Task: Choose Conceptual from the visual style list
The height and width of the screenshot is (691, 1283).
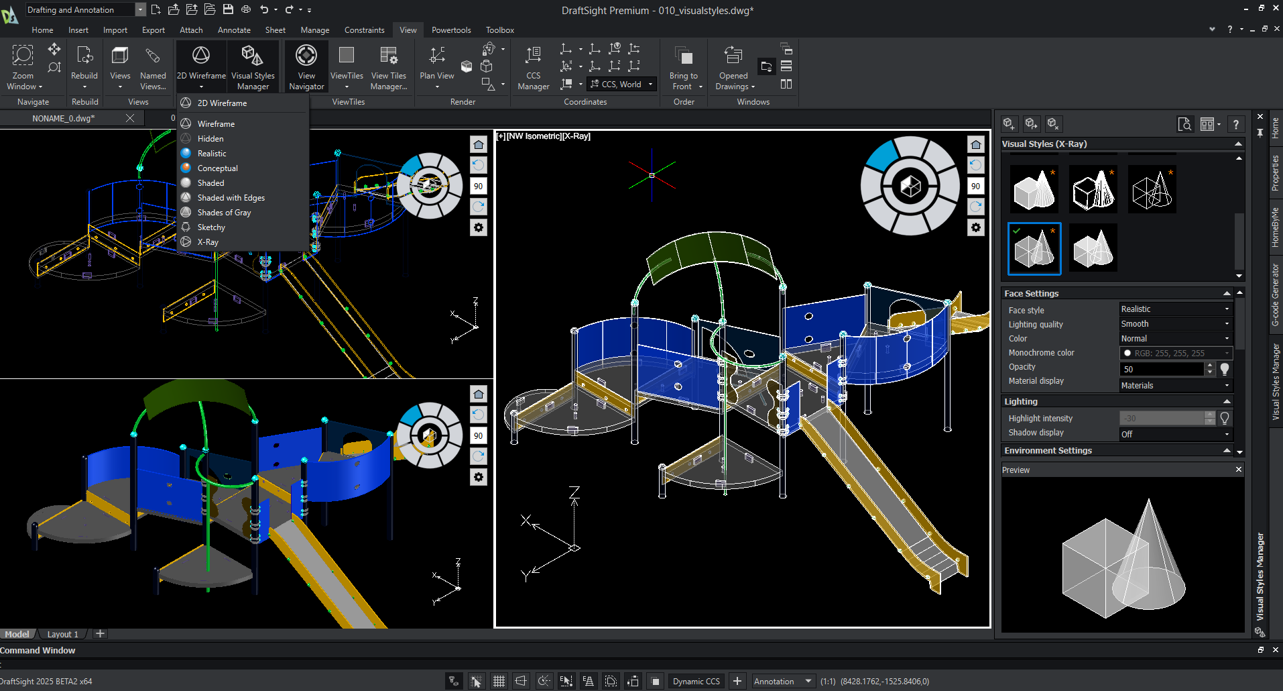Action: point(217,168)
